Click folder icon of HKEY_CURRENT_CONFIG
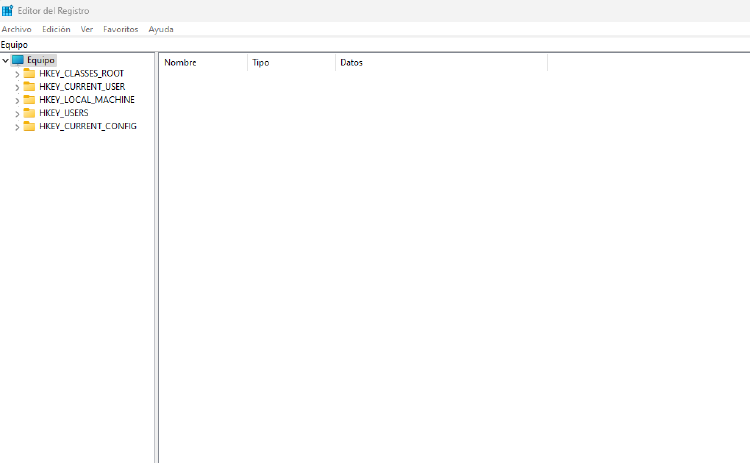Image resolution: width=750 pixels, height=463 pixels. coord(29,126)
